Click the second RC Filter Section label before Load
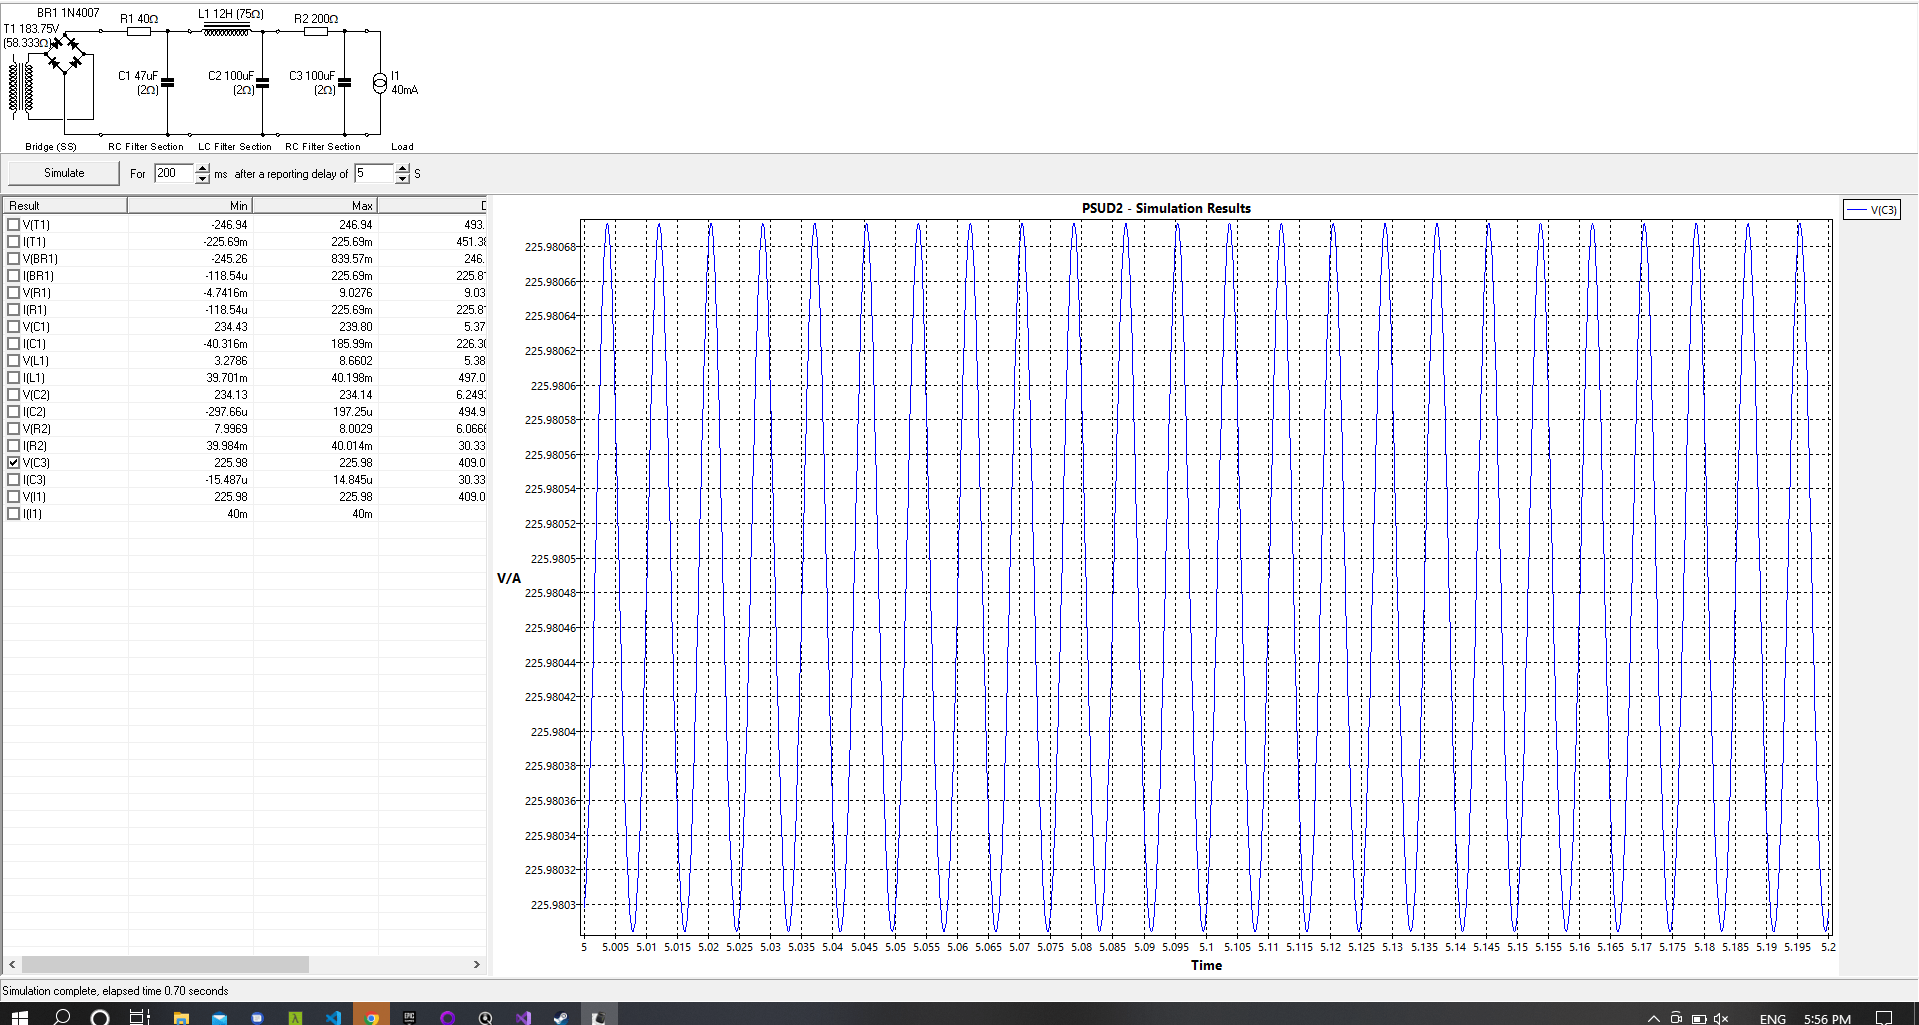 pyautogui.click(x=323, y=147)
